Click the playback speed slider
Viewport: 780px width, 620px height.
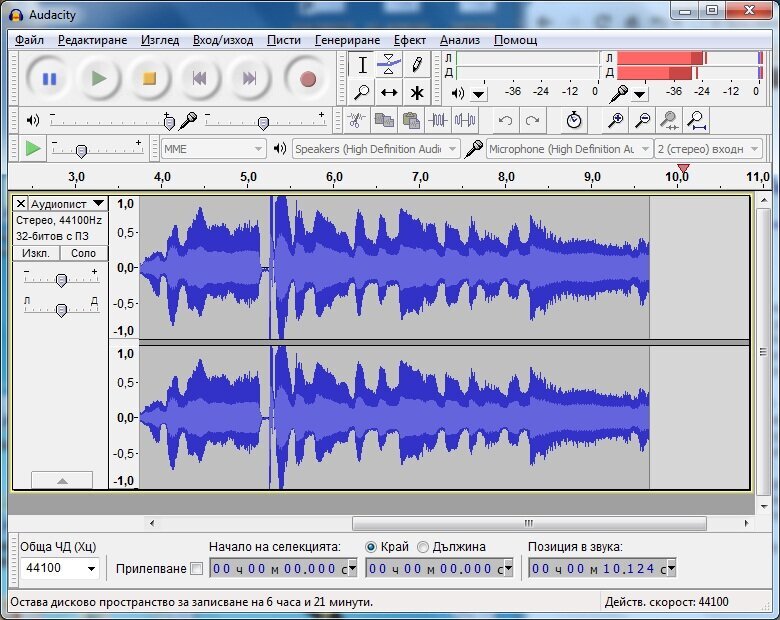pos(96,149)
